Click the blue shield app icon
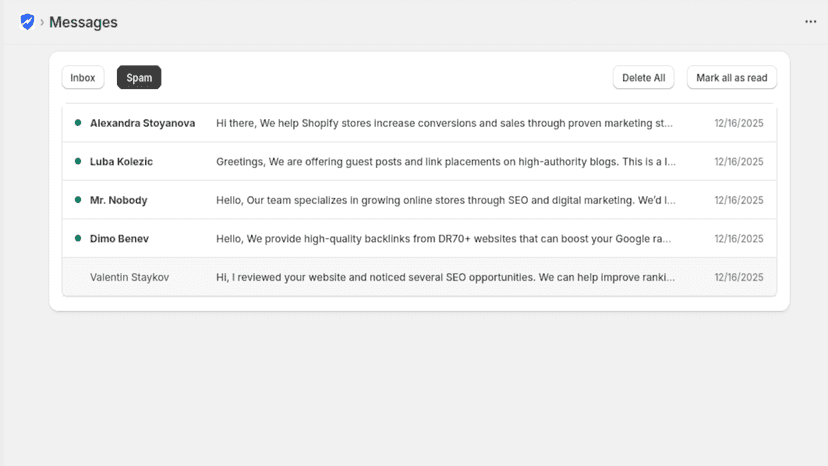Screen dimensions: 828x466 tap(27, 22)
